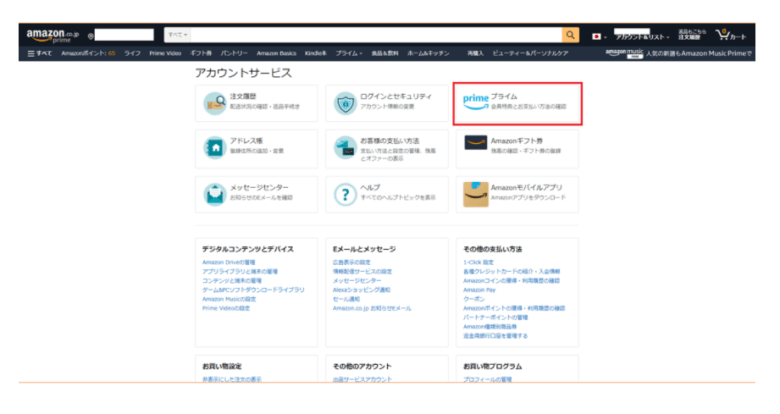The image size is (780, 414).
Task: Open セール通知 link
Action: (346, 299)
